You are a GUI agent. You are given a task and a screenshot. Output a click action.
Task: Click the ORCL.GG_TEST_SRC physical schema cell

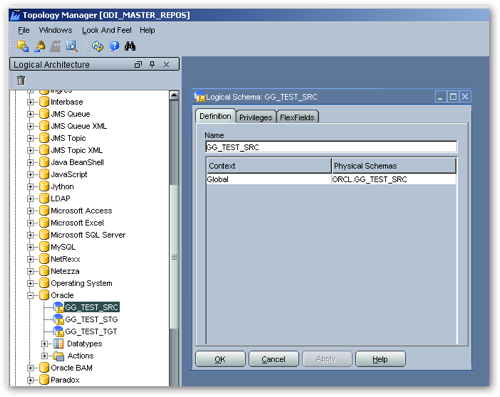click(394, 179)
